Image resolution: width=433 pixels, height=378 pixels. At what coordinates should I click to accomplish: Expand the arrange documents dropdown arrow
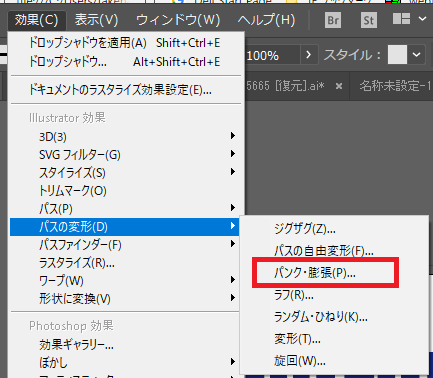(x=422, y=19)
